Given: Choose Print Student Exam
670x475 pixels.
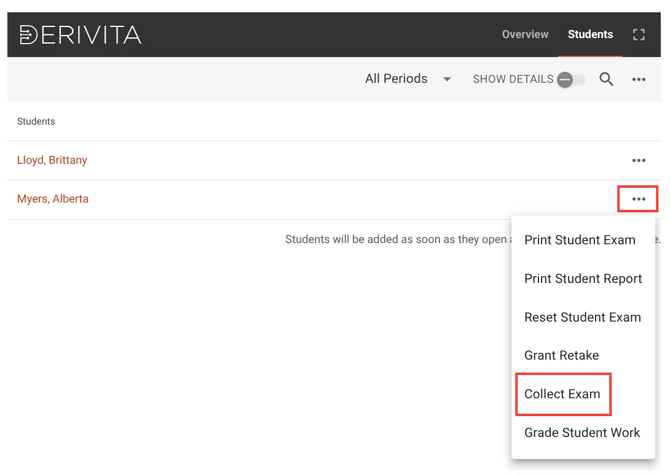Looking at the screenshot, I should (580, 240).
